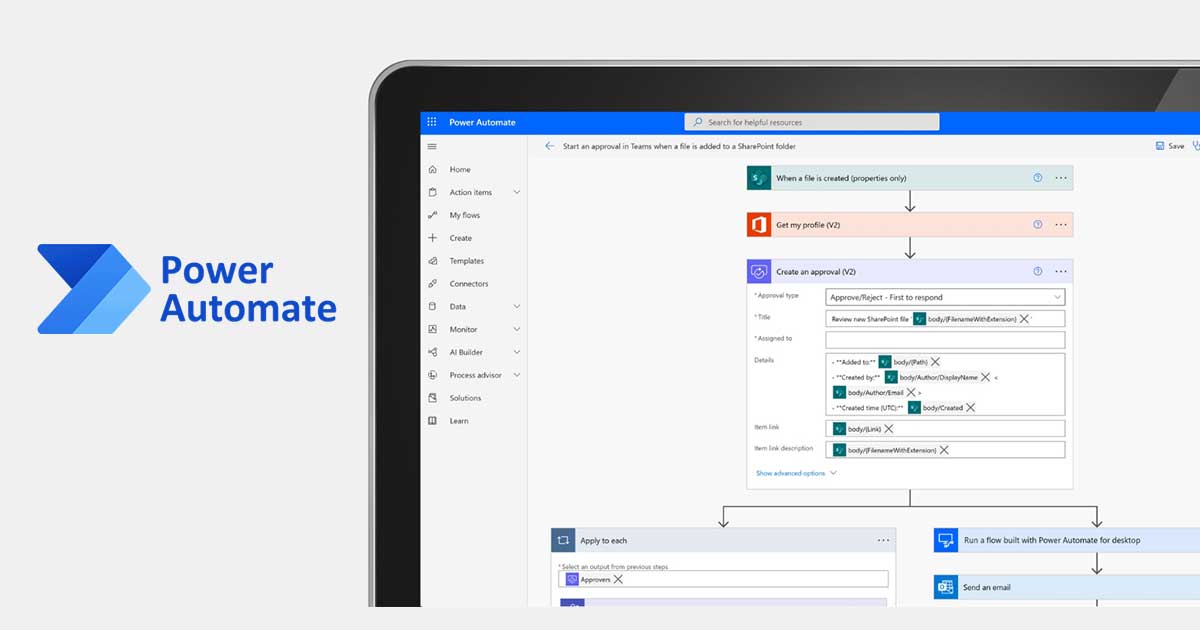1200x630 pixels.
Task: Remove the Item link description filename token
Action: pyautogui.click(x=943, y=450)
